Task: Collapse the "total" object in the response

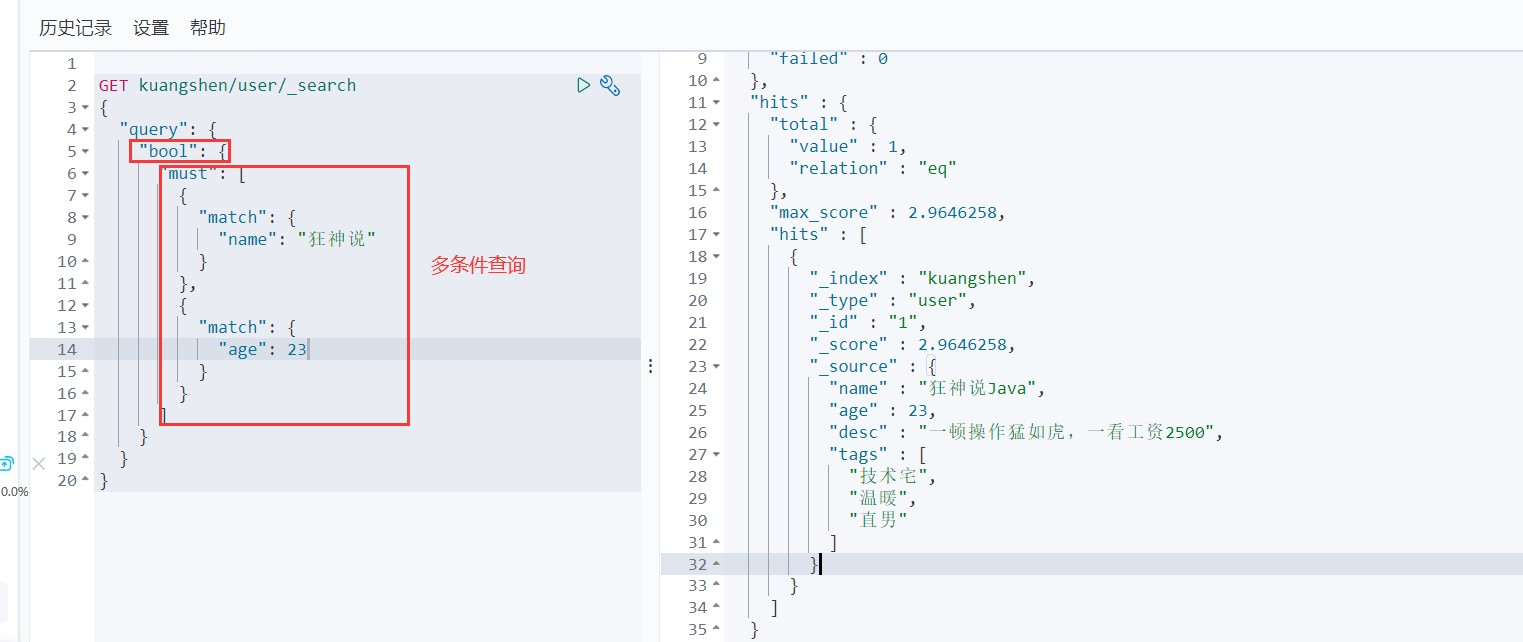Action: coord(716,125)
